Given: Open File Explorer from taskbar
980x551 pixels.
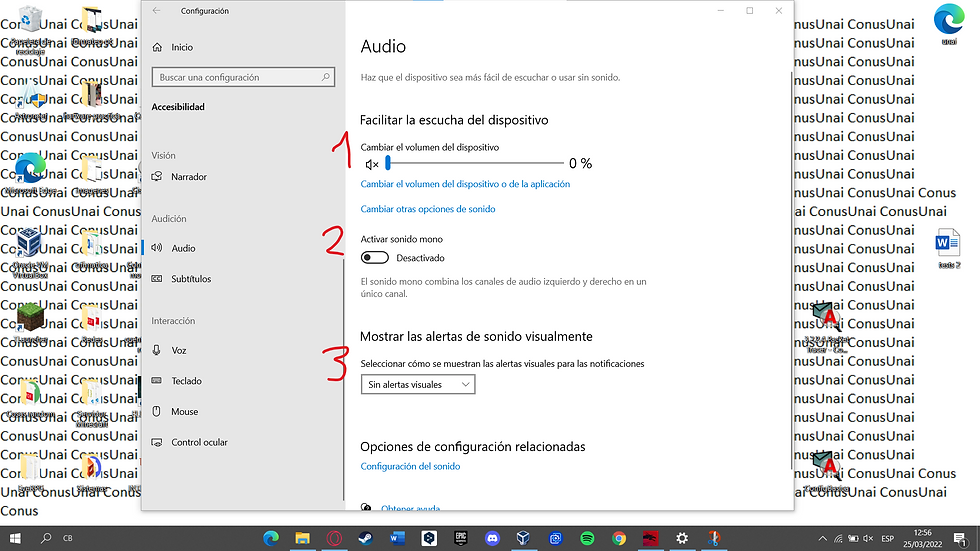Looking at the screenshot, I should point(302,538).
